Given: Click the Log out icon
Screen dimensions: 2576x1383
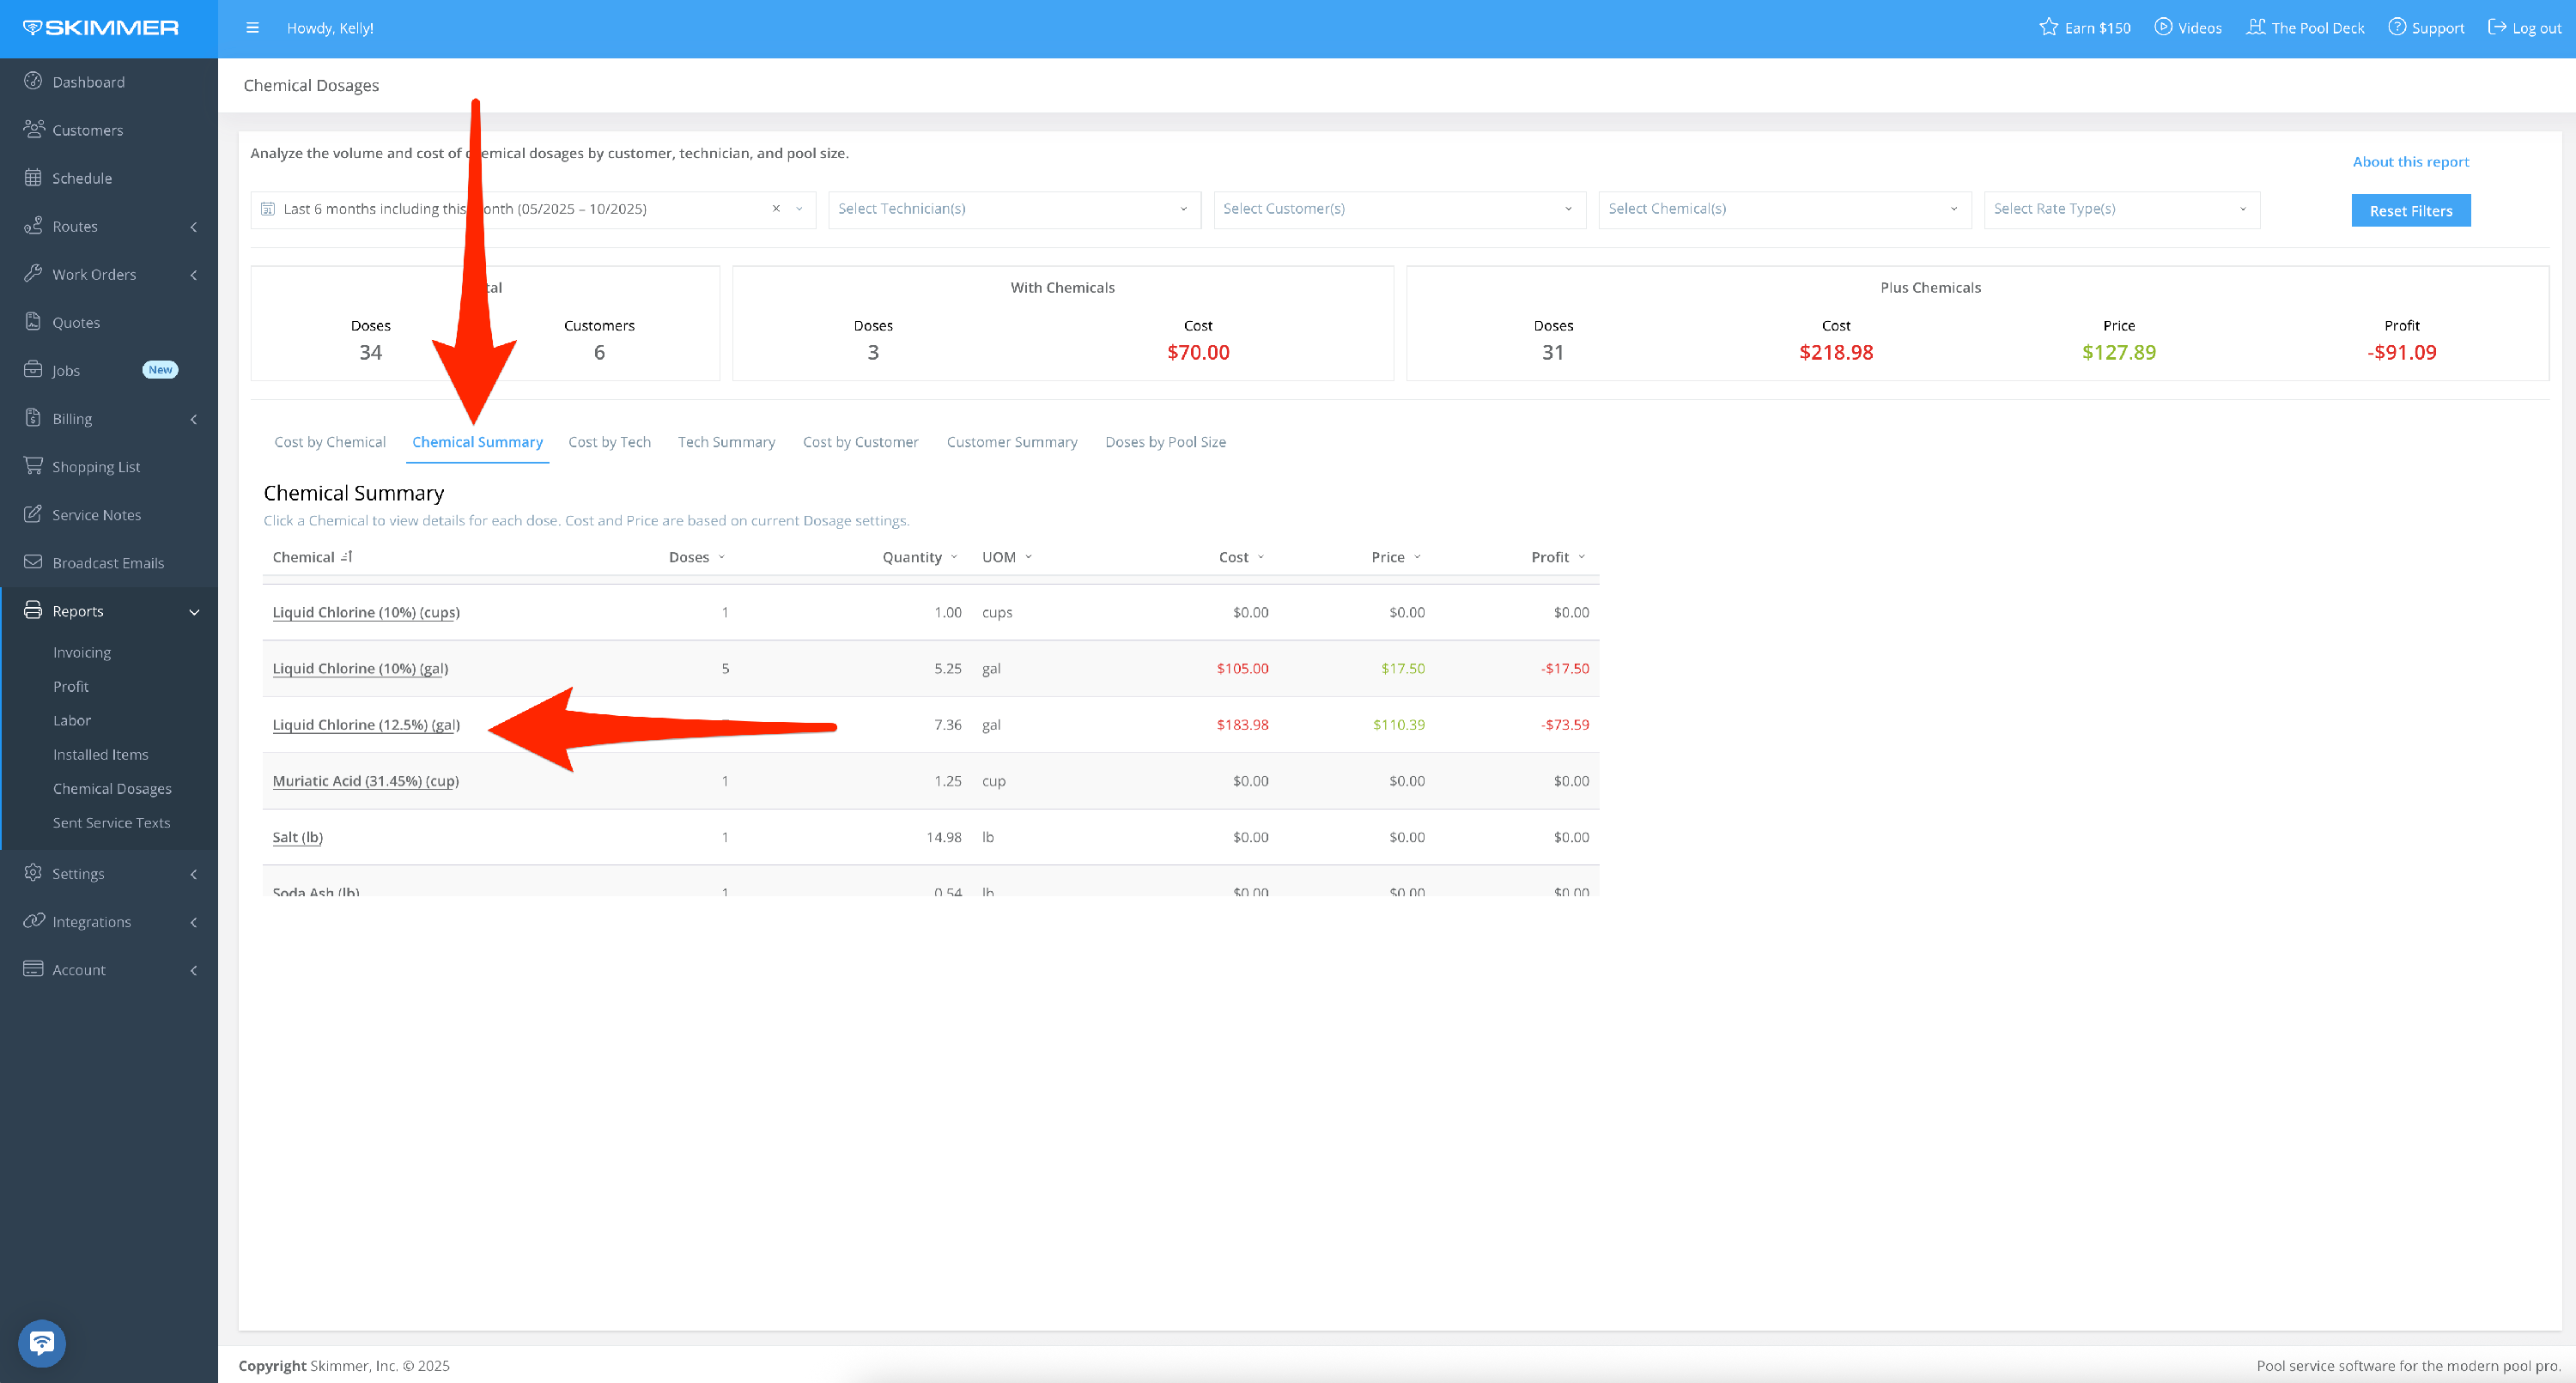Looking at the screenshot, I should (x=2497, y=27).
